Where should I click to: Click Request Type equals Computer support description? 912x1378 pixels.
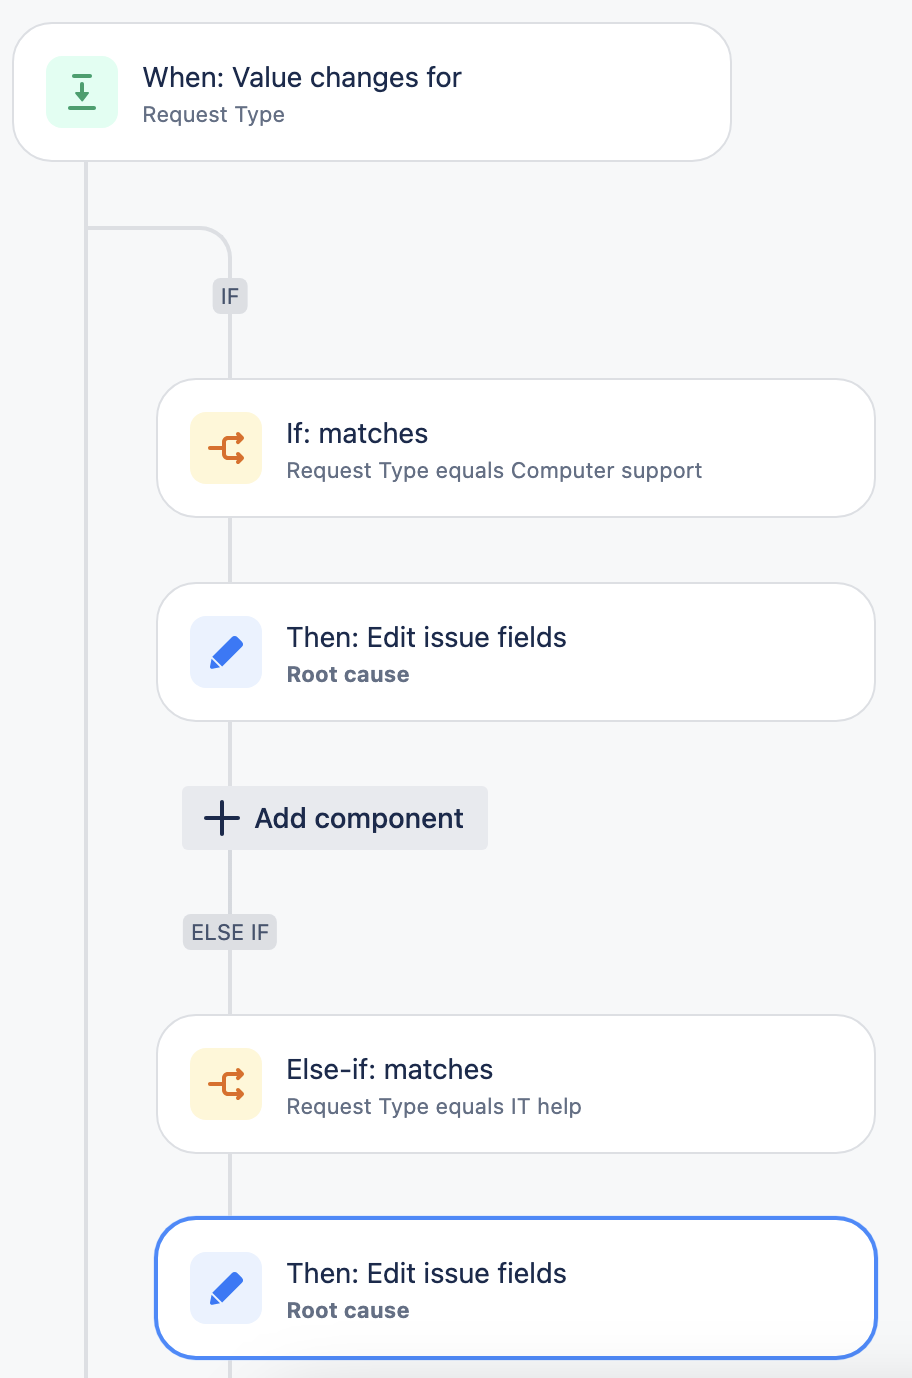coord(494,470)
